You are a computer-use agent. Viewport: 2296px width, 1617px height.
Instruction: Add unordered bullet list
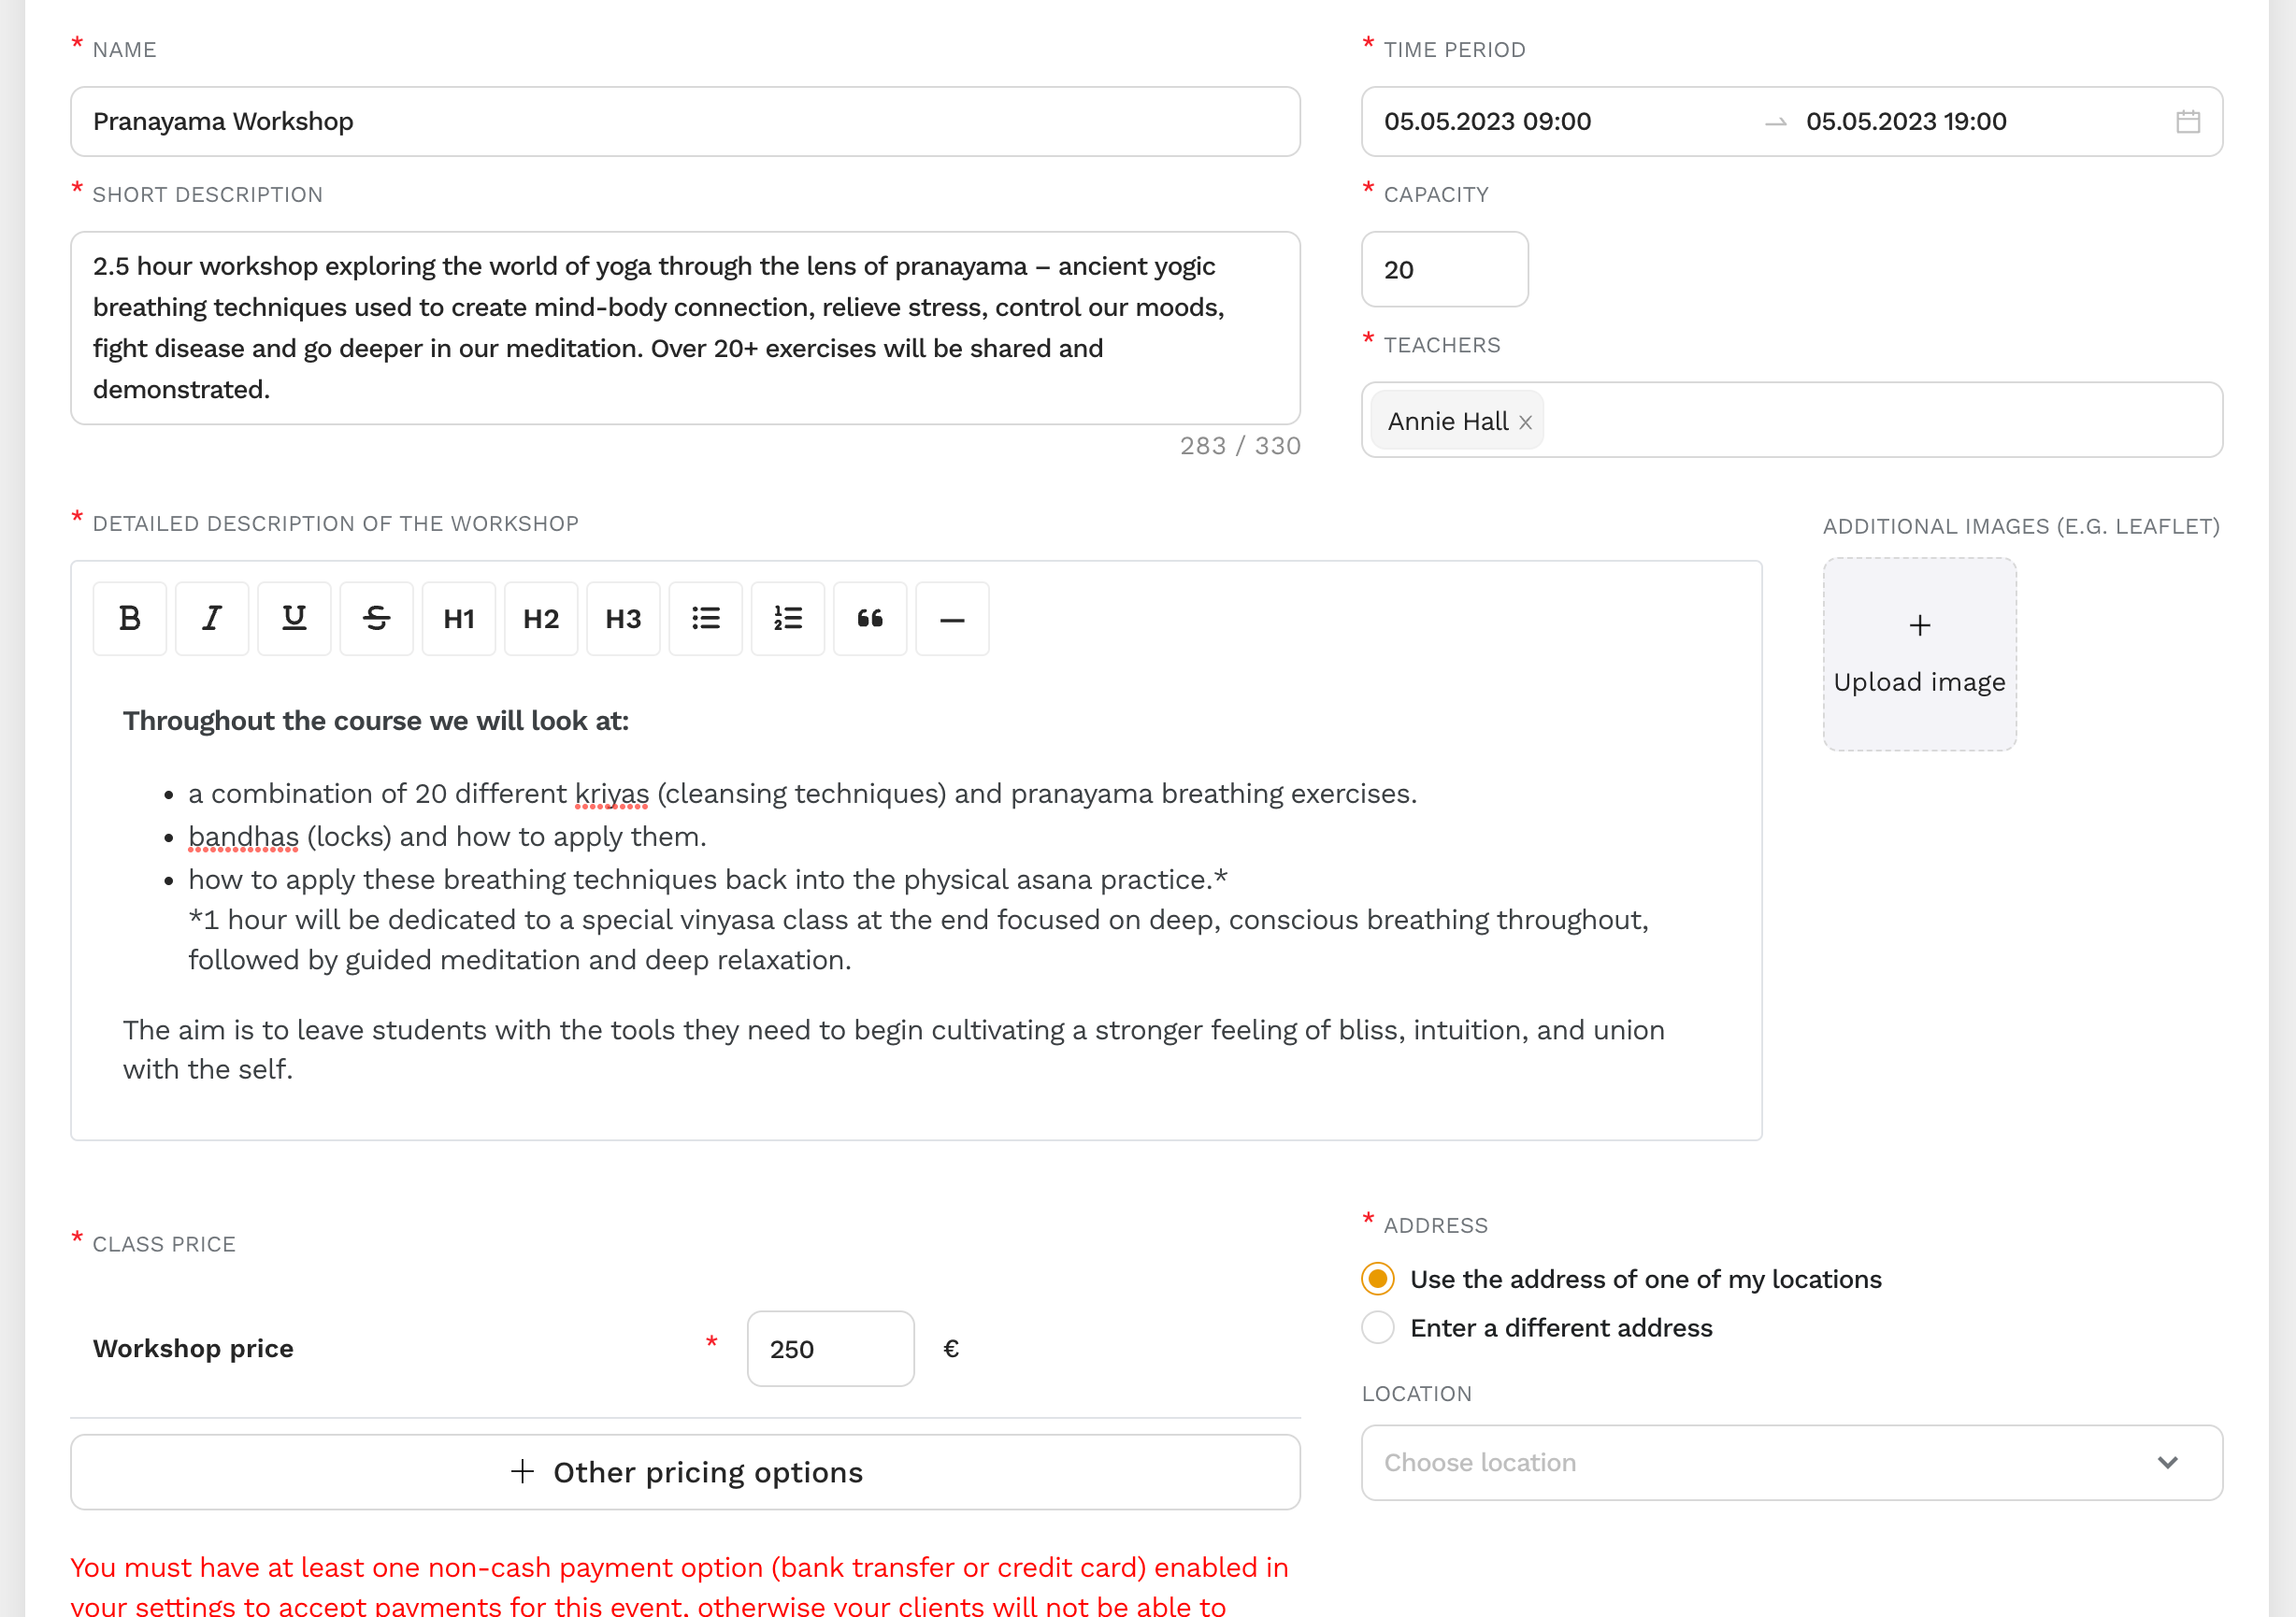(x=705, y=618)
